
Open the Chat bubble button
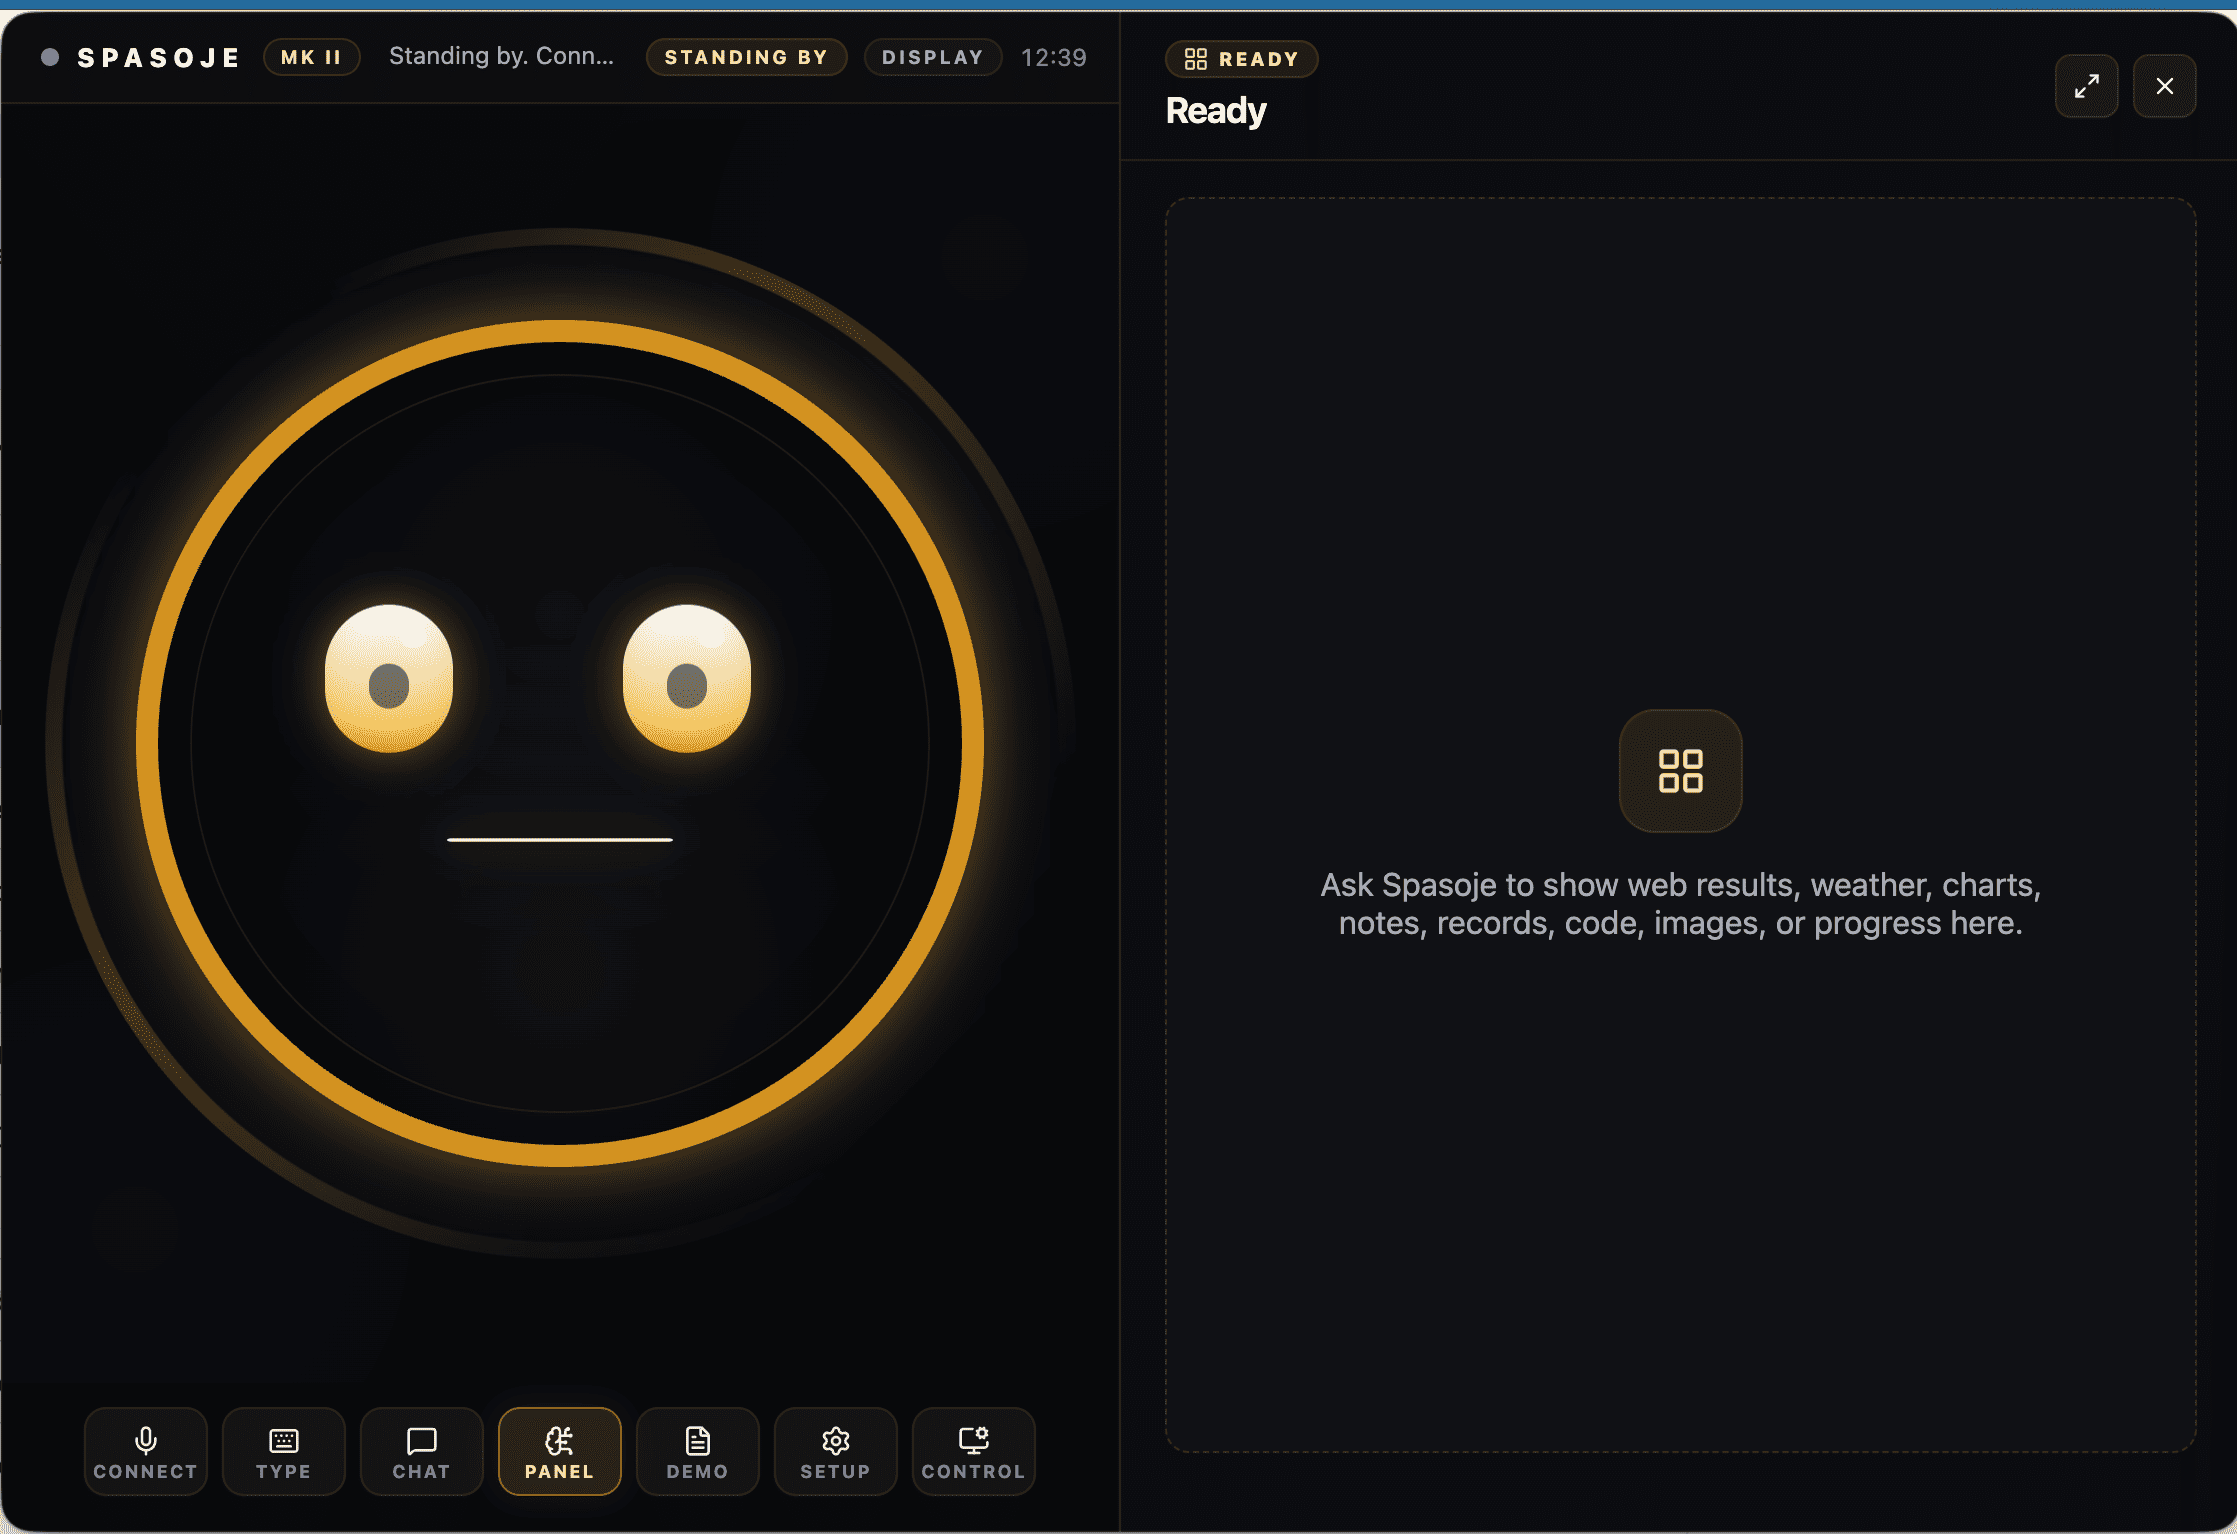pyautogui.click(x=421, y=1451)
